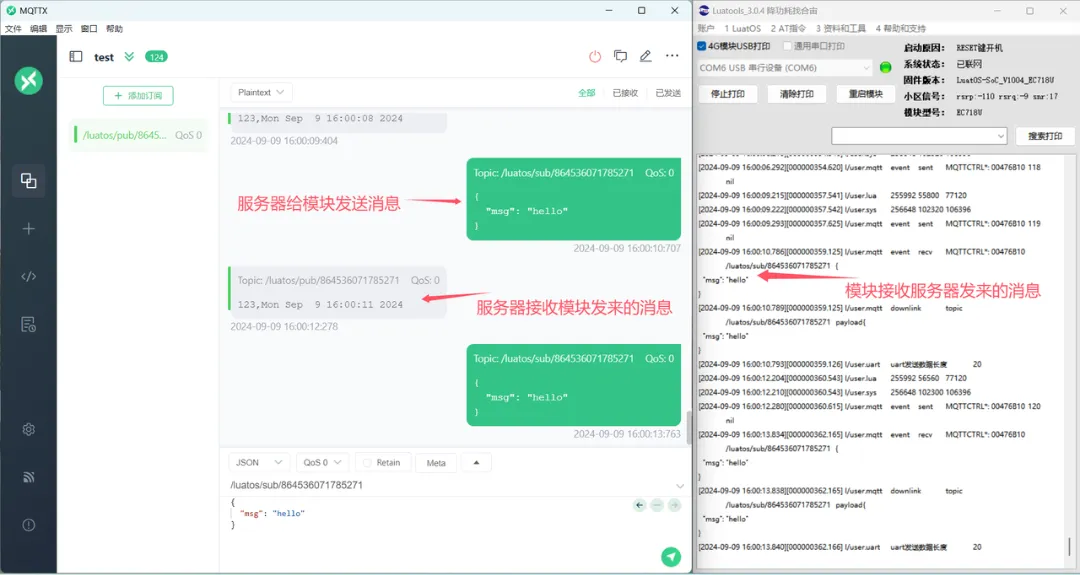Viewport: 1080px width, 575px height.
Task: Click the 添加订阅 button
Action: [x=138, y=96]
